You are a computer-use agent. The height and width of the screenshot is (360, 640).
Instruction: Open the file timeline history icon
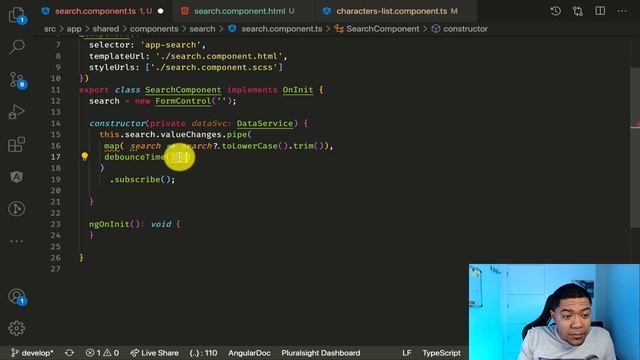(556, 11)
